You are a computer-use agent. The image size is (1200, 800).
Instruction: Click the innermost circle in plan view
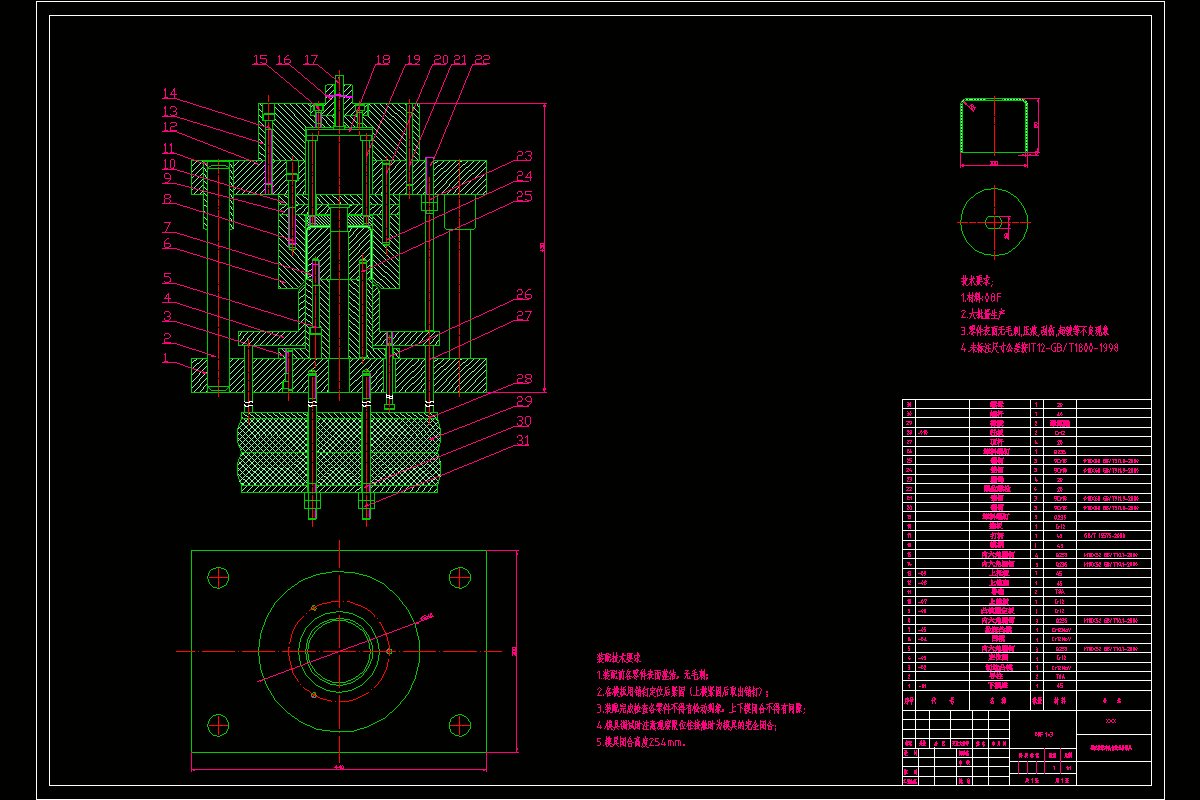pyautogui.click(x=338, y=650)
